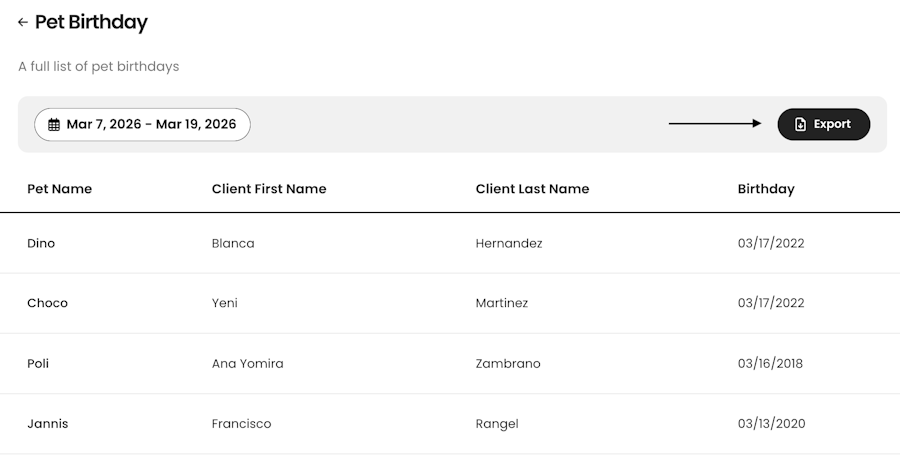Sort by Client Last Name column header
Image resolution: width=900 pixels, height=467 pixels.
click(x=533, y=189)
